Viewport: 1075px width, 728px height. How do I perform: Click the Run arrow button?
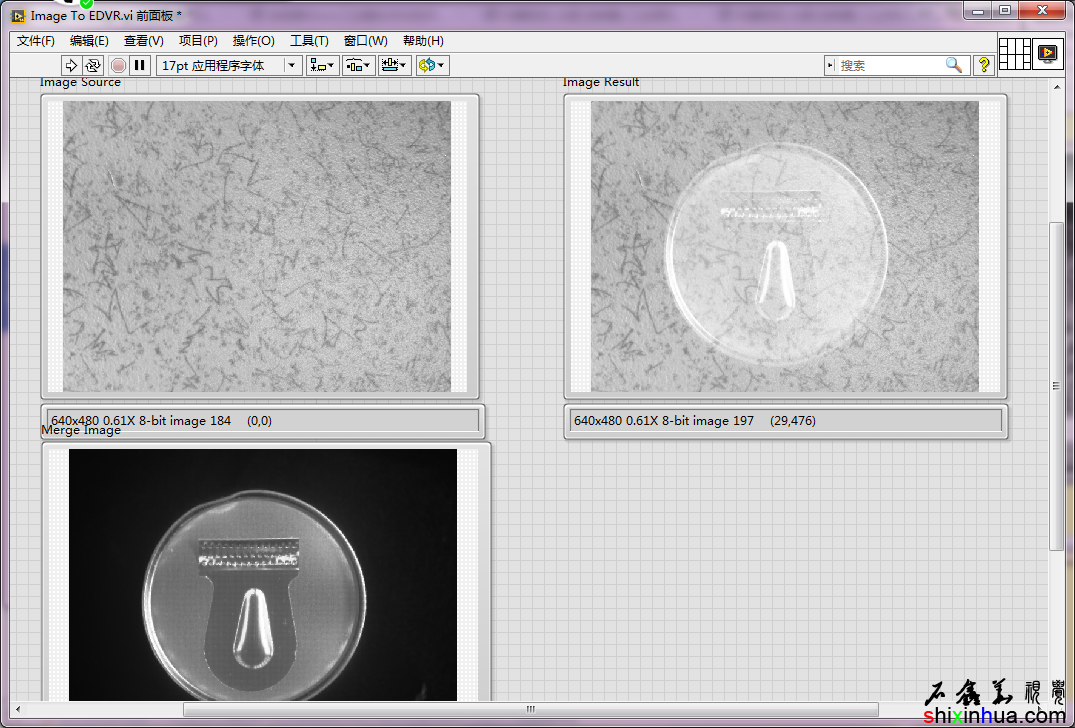click(x=70, y=65)
